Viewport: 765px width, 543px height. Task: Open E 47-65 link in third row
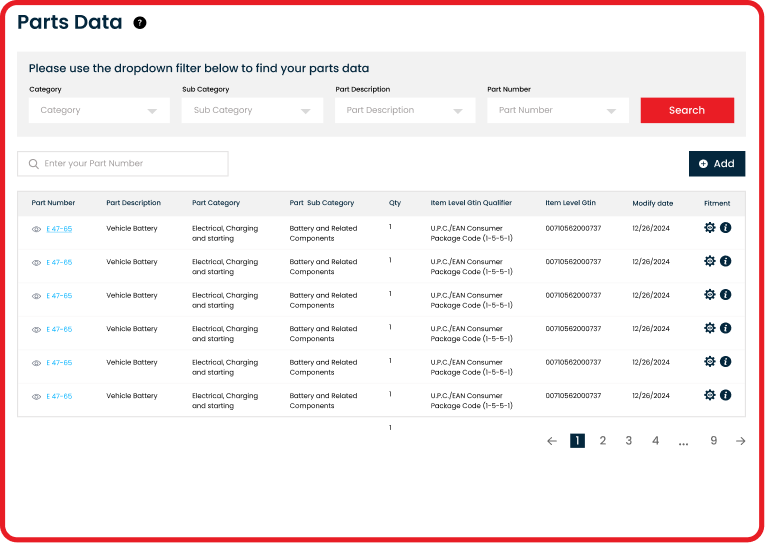tap(59, 296)
